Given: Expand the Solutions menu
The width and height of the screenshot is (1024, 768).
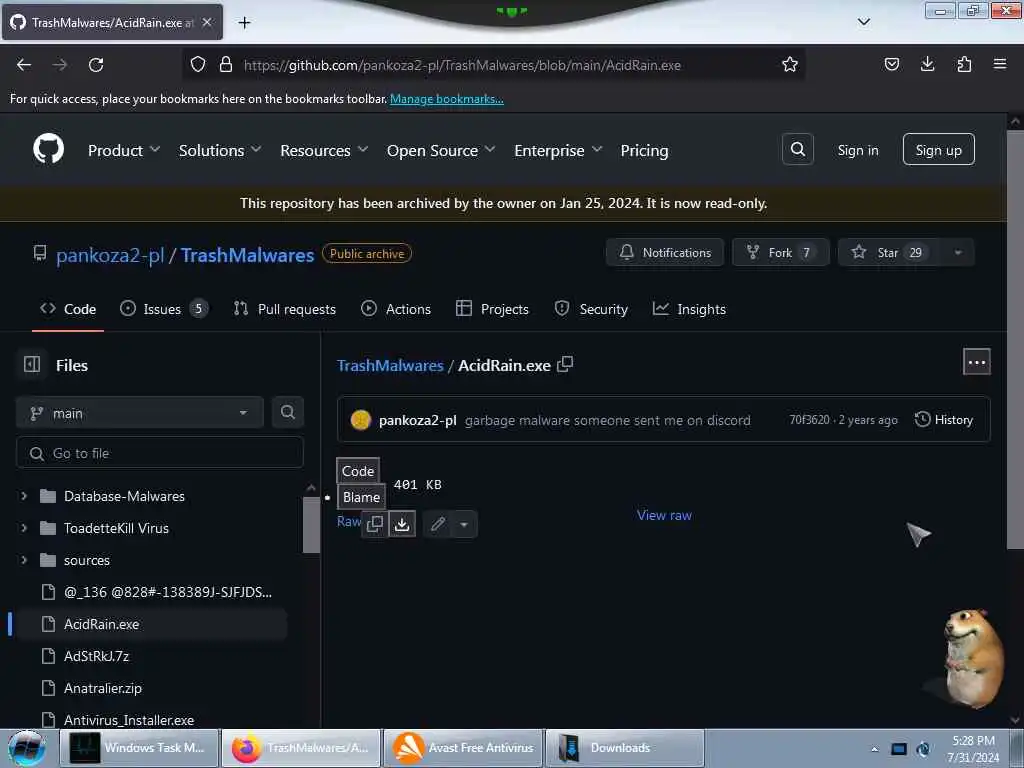Looking at the screenshot, I should coord(219,150).
